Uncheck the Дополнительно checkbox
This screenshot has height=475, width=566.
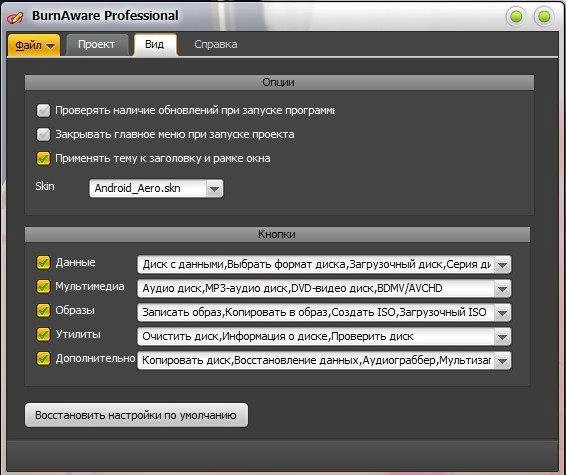click(x=44, y=358)
